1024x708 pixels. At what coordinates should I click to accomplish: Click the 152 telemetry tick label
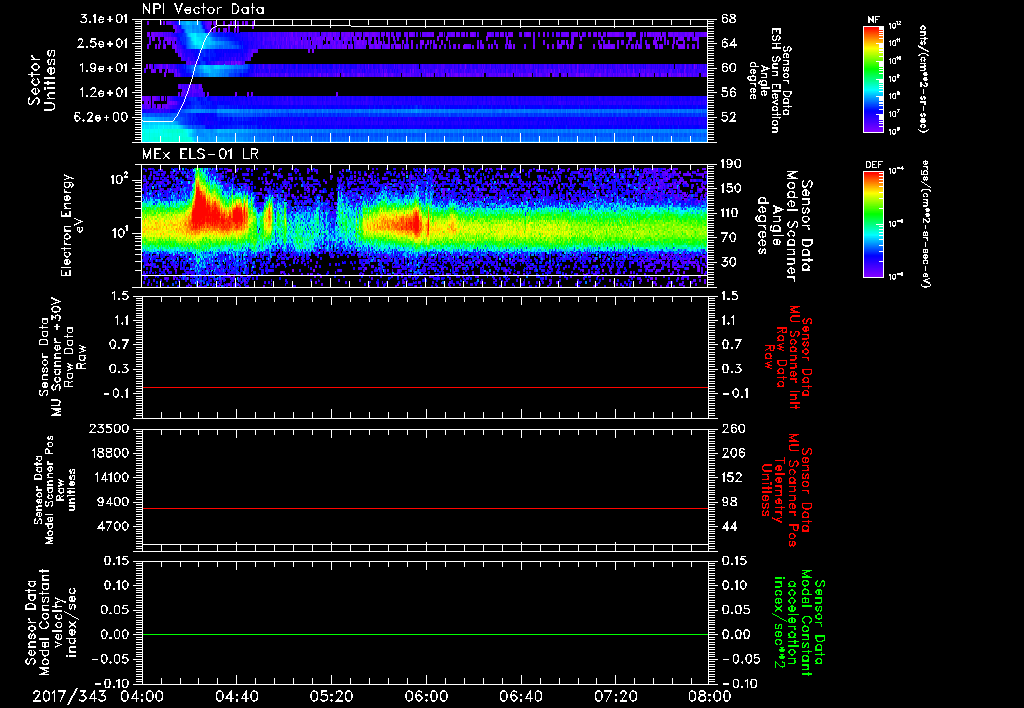(x=733, y=477)
